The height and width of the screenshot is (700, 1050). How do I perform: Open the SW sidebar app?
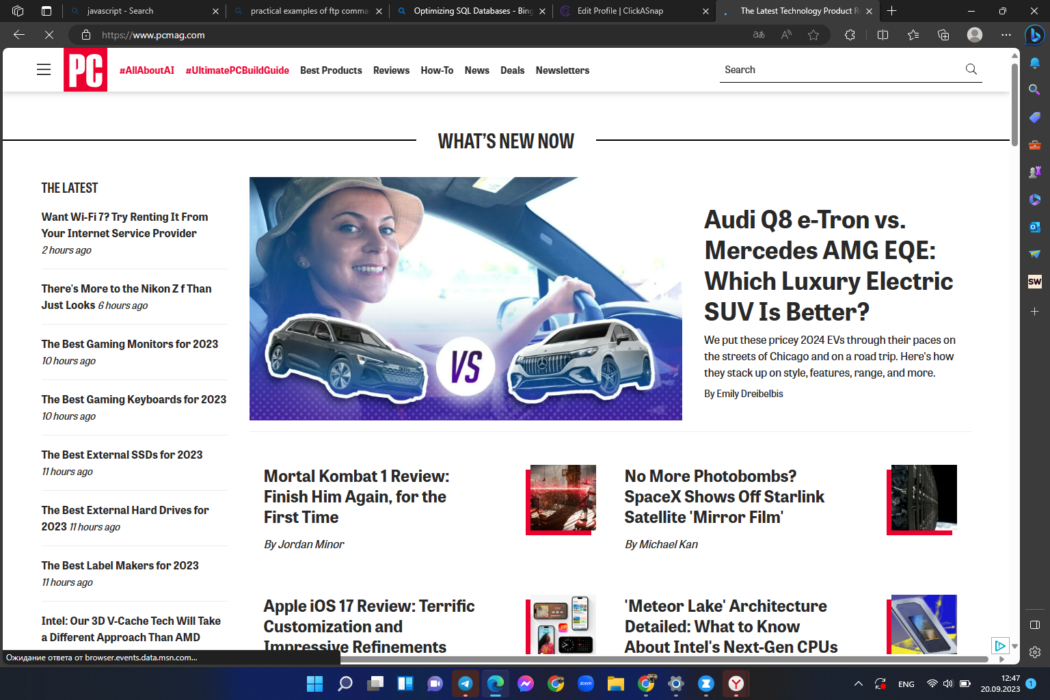coord(1035,281)
